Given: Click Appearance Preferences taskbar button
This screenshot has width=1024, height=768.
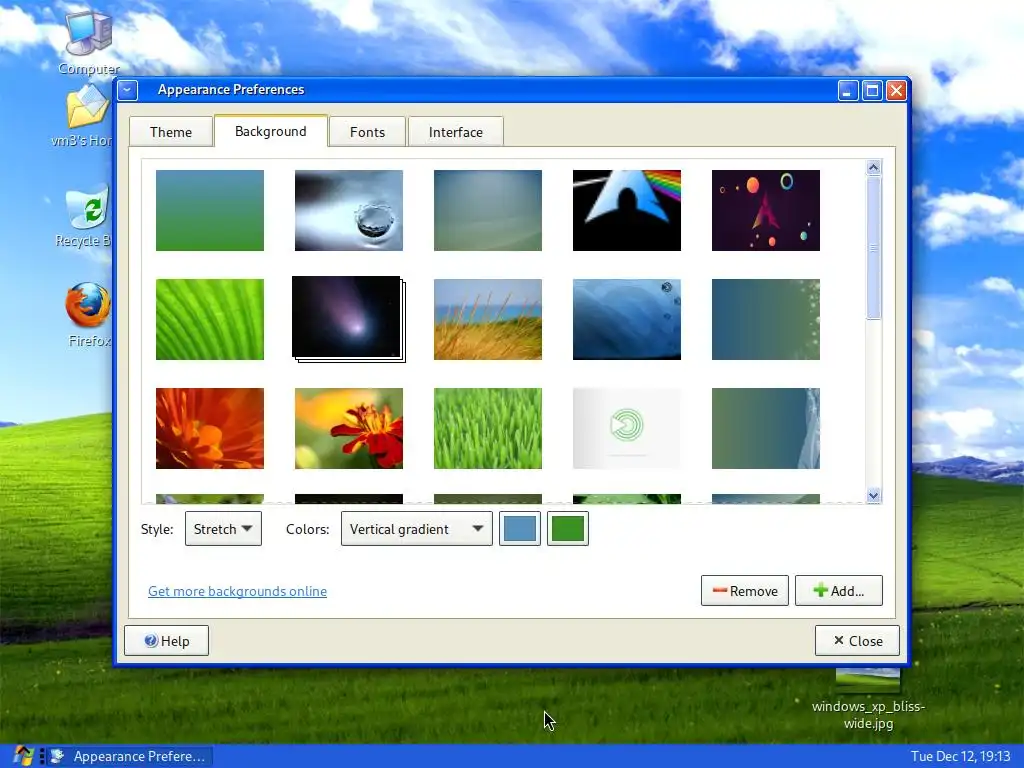Looking at the screenshot, I should click(131, 756).
